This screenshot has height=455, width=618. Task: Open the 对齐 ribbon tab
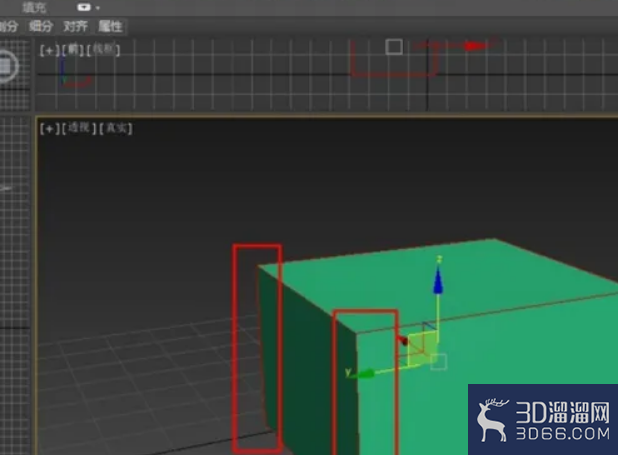coord(75,26)
